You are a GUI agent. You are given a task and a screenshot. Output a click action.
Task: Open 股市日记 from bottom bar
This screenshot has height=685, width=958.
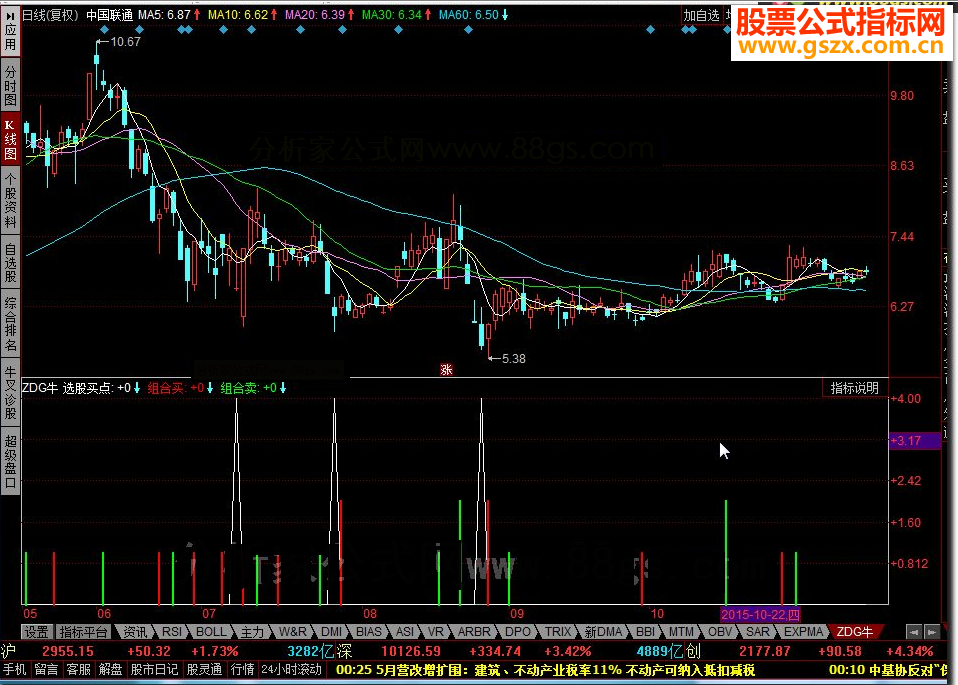coord(154,670)
